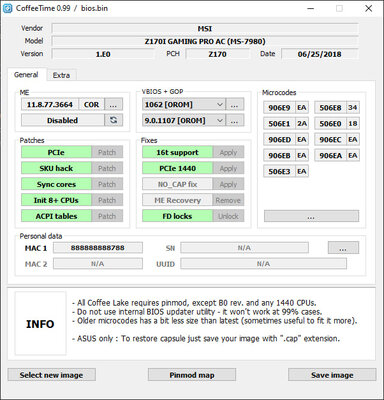
Task: Click browse button beside GOP 9.0.1107 dropdown
Action: coord(235,120)
